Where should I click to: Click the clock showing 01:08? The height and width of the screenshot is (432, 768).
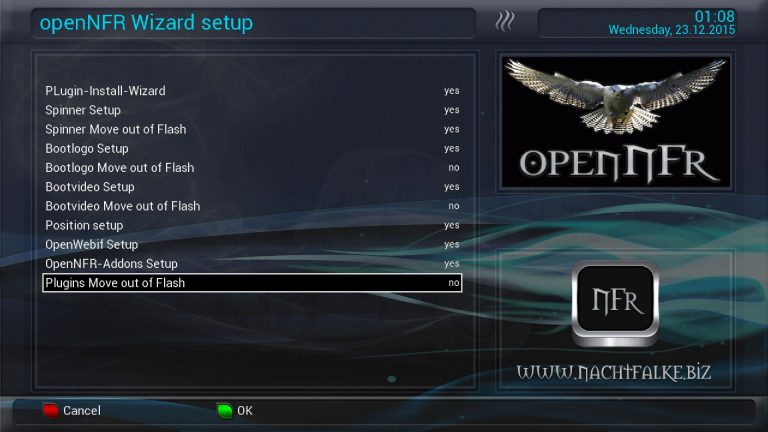click(715, 16)
